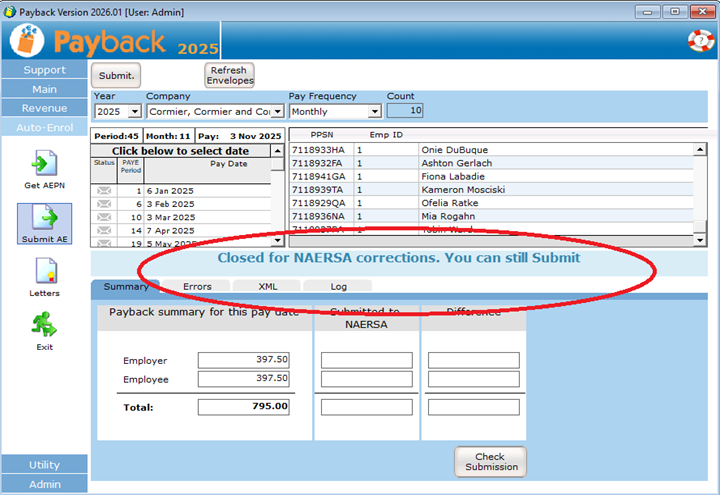Click envelope icon for 7 Apr 2025
This screenshot has height=495, width=720.
click(104, 230)
